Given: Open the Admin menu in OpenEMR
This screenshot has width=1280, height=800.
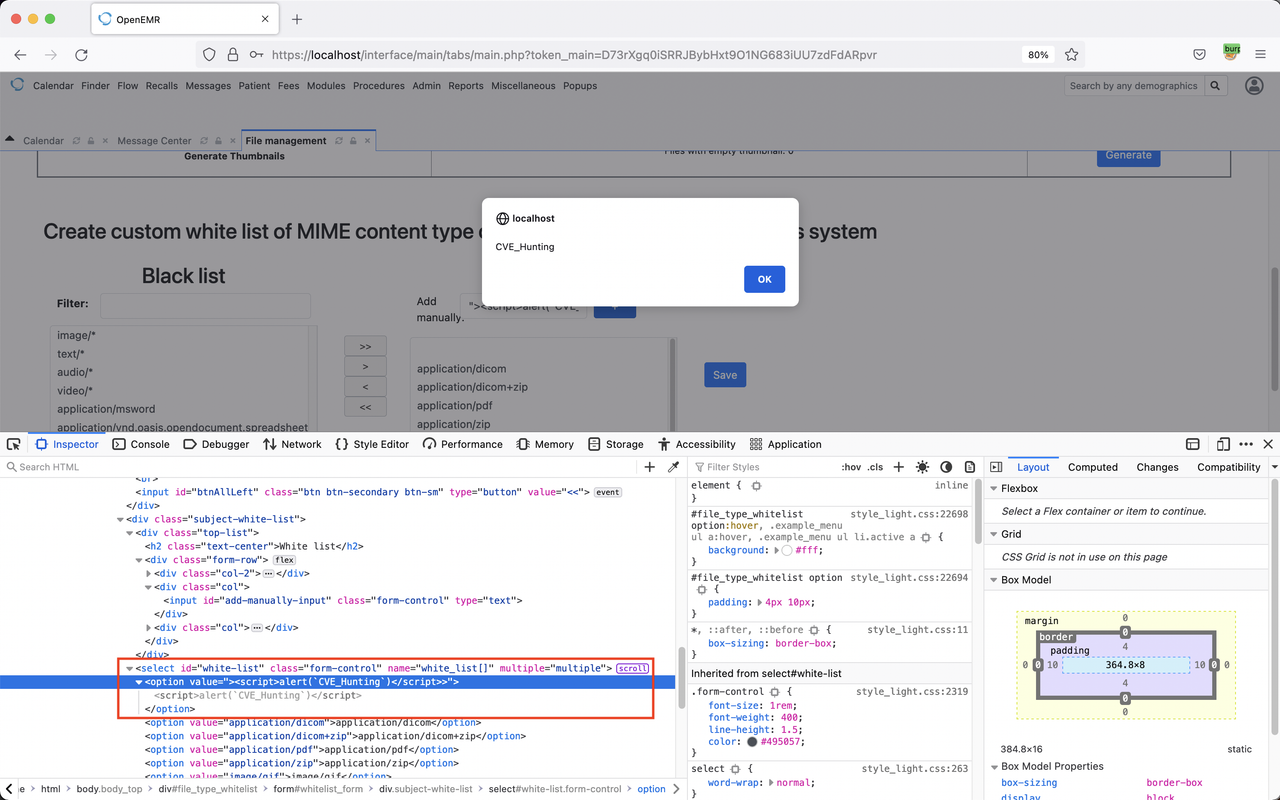Looking at the screenshot, I should coord(426,86).
